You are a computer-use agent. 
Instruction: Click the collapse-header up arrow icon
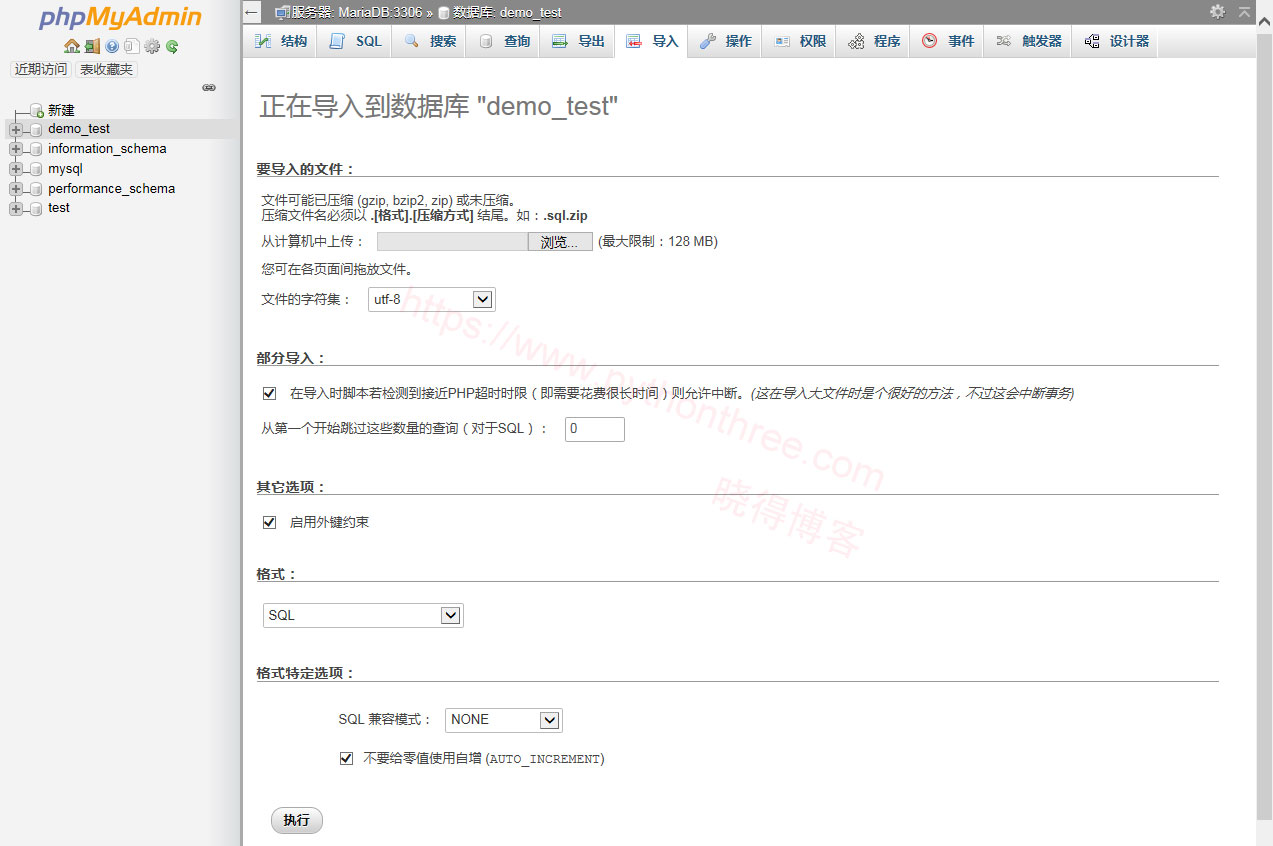pyautogui.click(x=1244, y=12)
